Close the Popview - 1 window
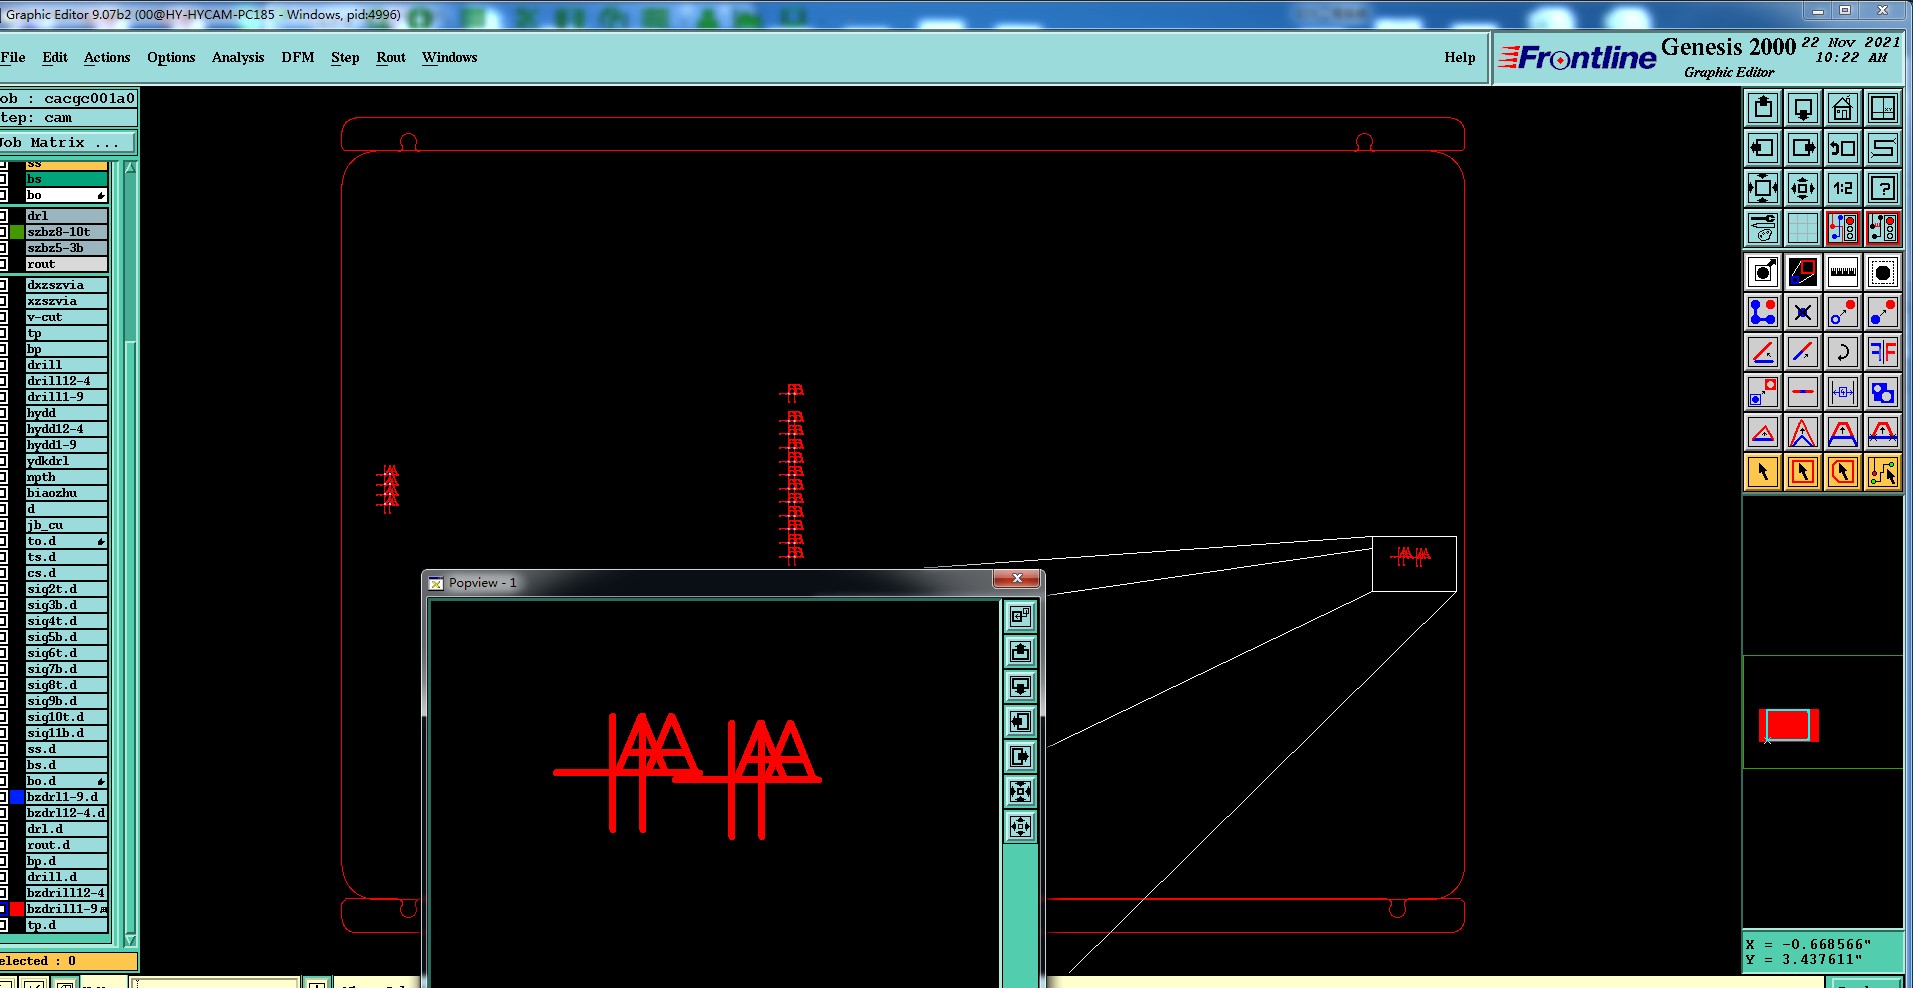Viewport: 1913px width, 988px height. (x=1017, y=579)
